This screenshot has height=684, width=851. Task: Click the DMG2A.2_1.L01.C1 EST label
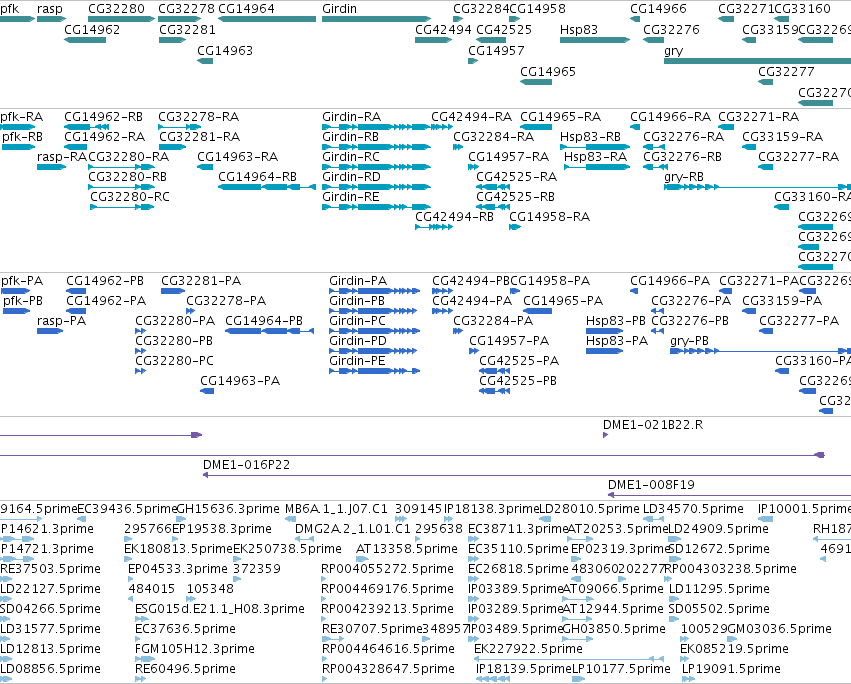tap(353, 529)
